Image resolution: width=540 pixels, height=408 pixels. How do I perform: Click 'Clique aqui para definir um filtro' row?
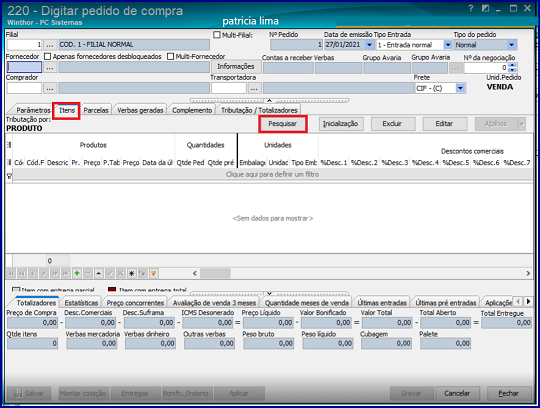coord(272,175)
